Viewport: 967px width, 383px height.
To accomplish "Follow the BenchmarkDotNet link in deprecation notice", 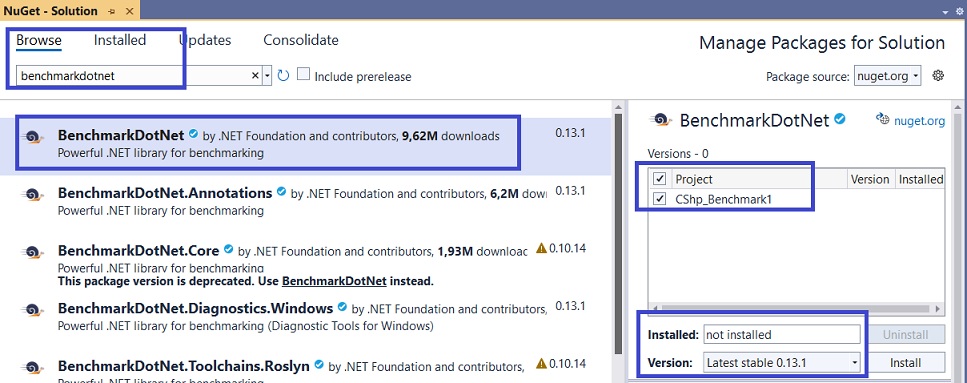I will [x=334, y=281].
